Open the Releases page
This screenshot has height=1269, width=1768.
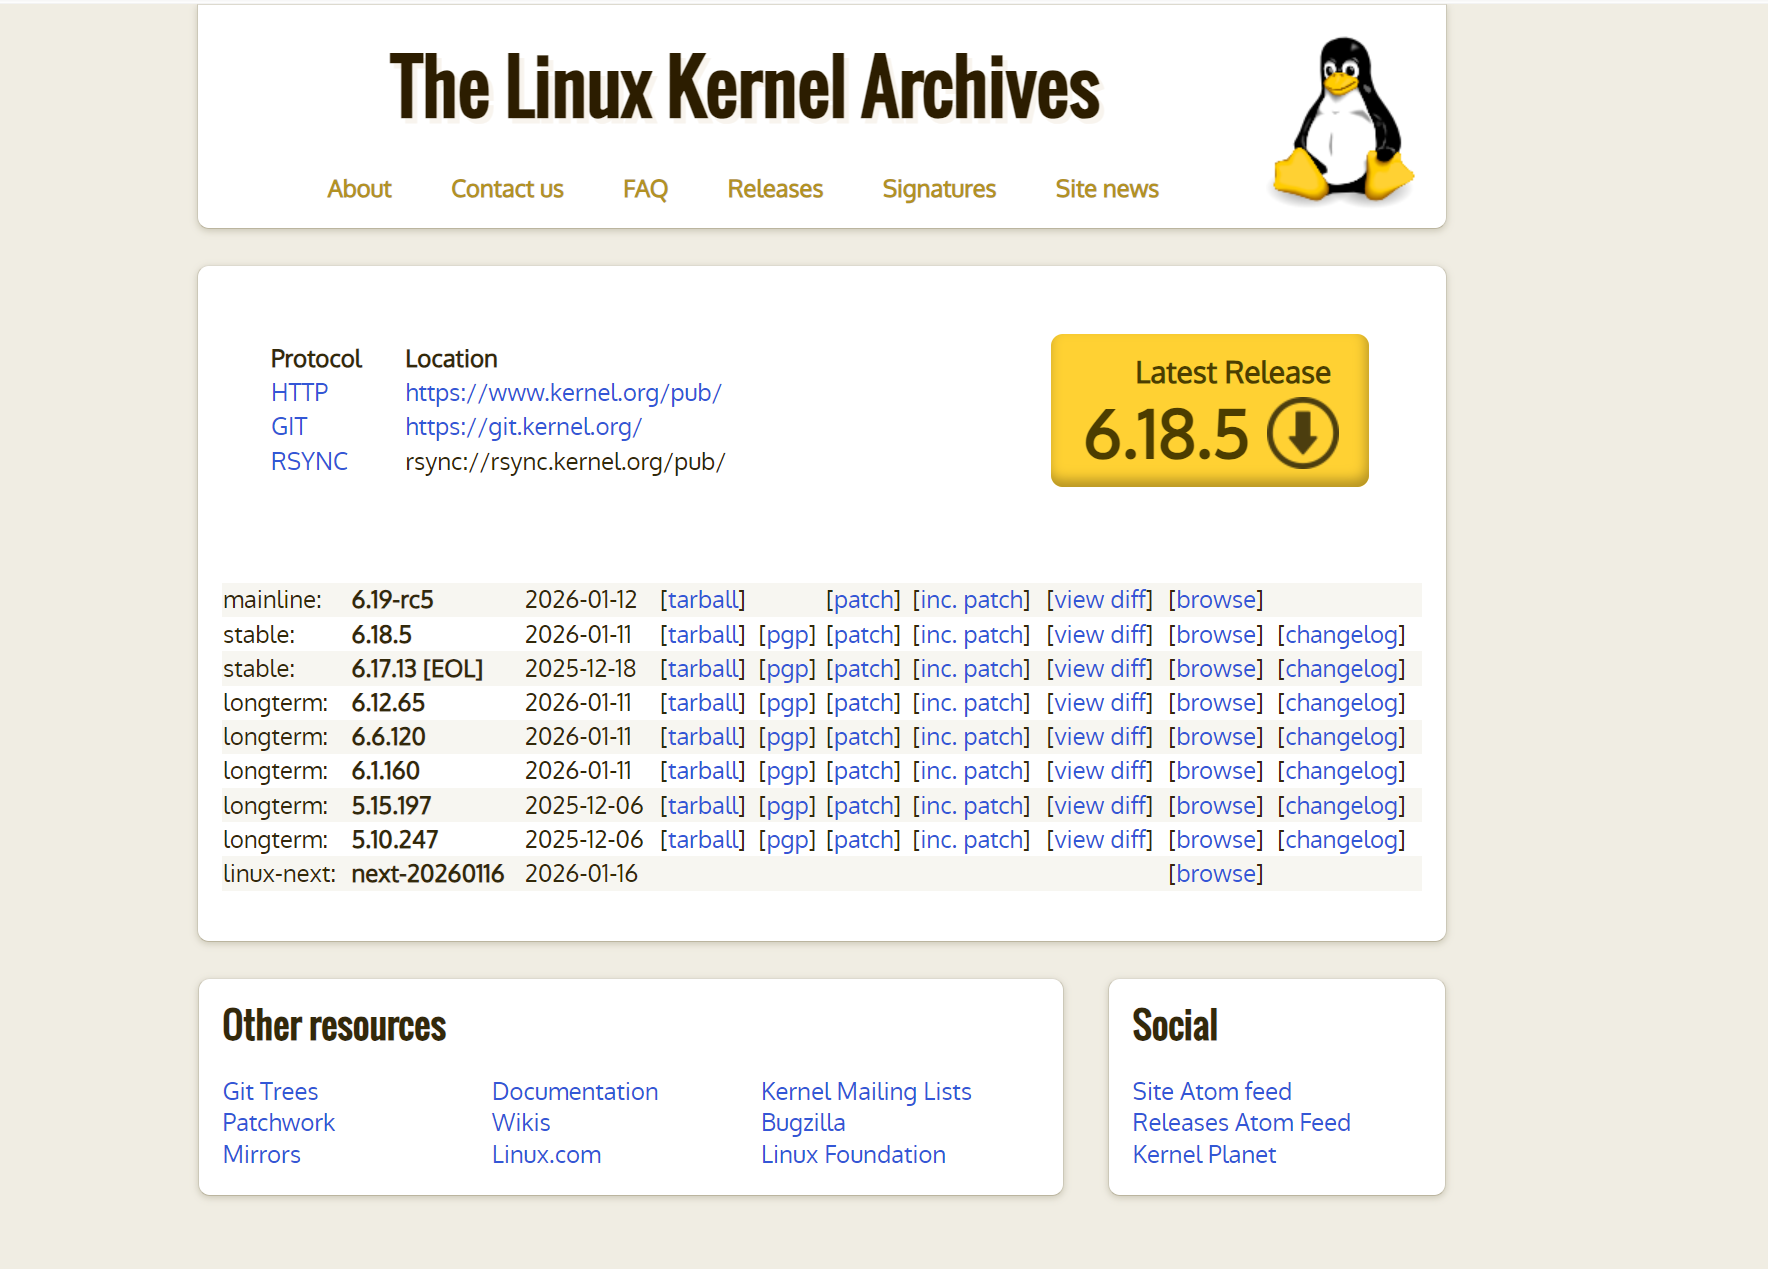[774, 189]
